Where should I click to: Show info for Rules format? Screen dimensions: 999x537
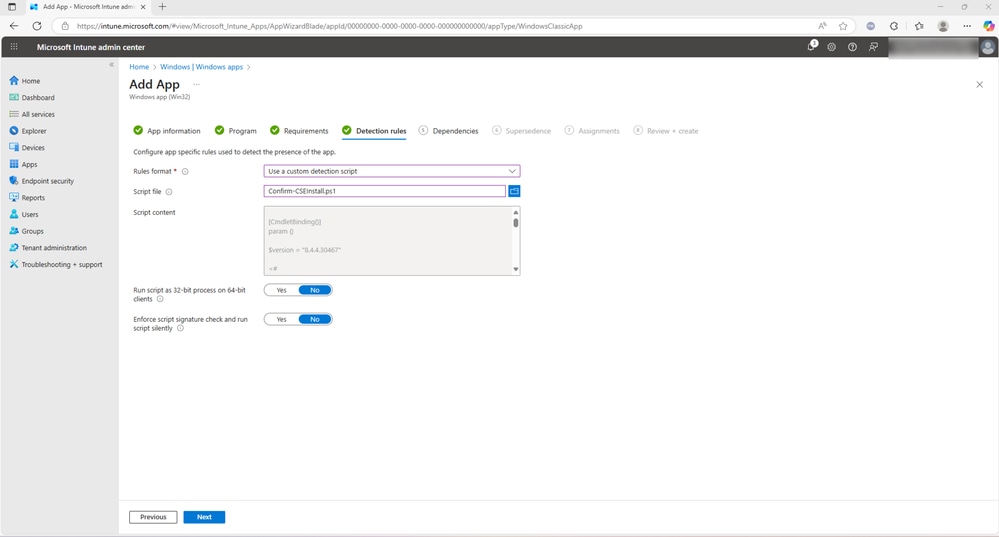(x=185, y=171)
